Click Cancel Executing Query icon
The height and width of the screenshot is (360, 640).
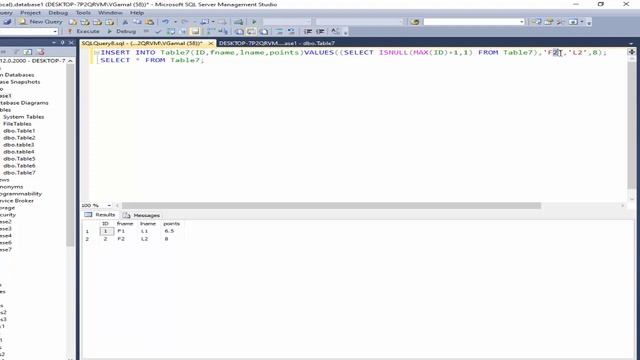146,31
